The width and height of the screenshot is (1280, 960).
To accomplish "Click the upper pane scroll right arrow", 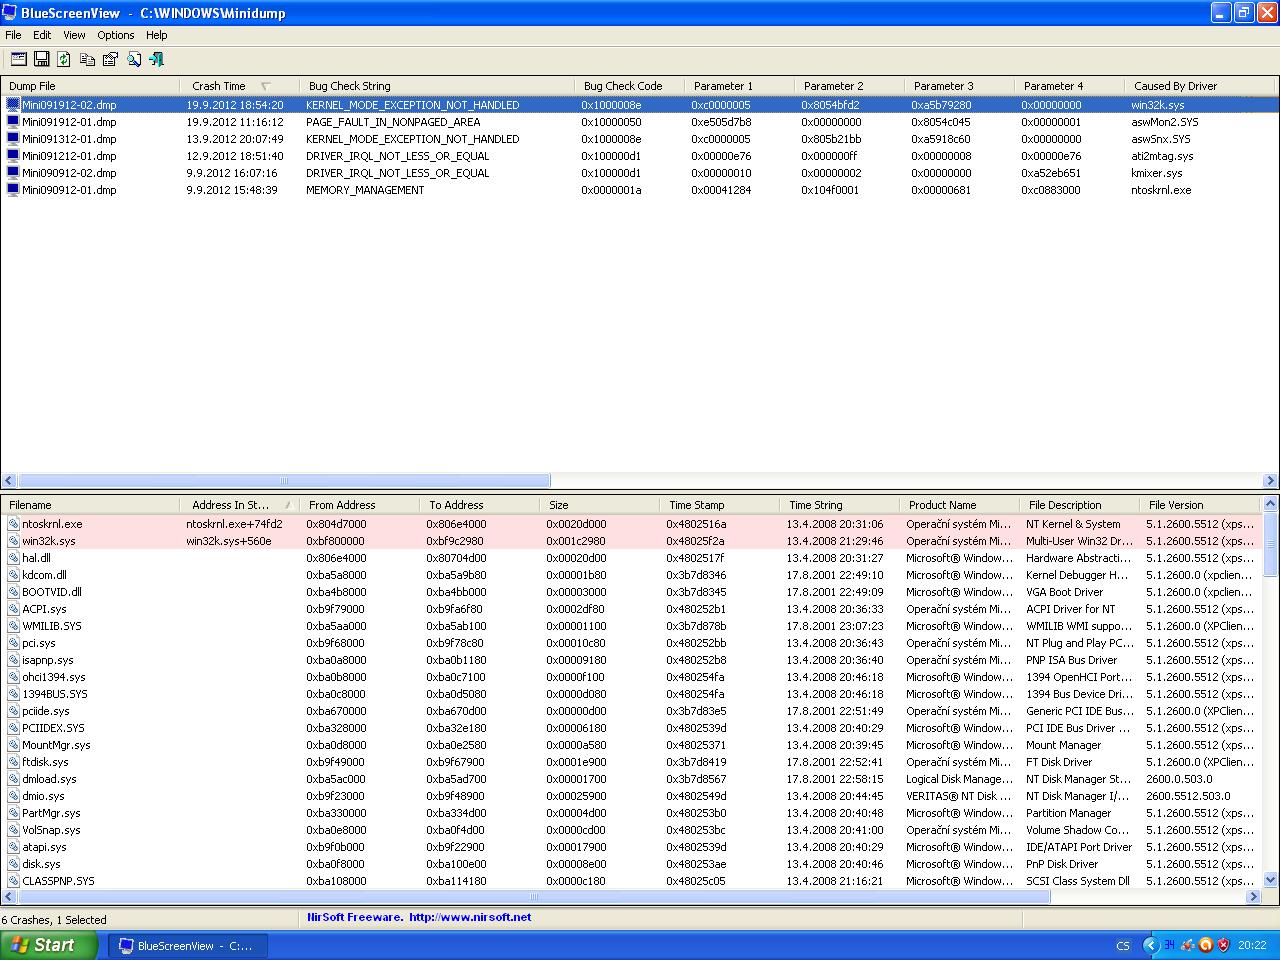I will (x=1270, y=481).
